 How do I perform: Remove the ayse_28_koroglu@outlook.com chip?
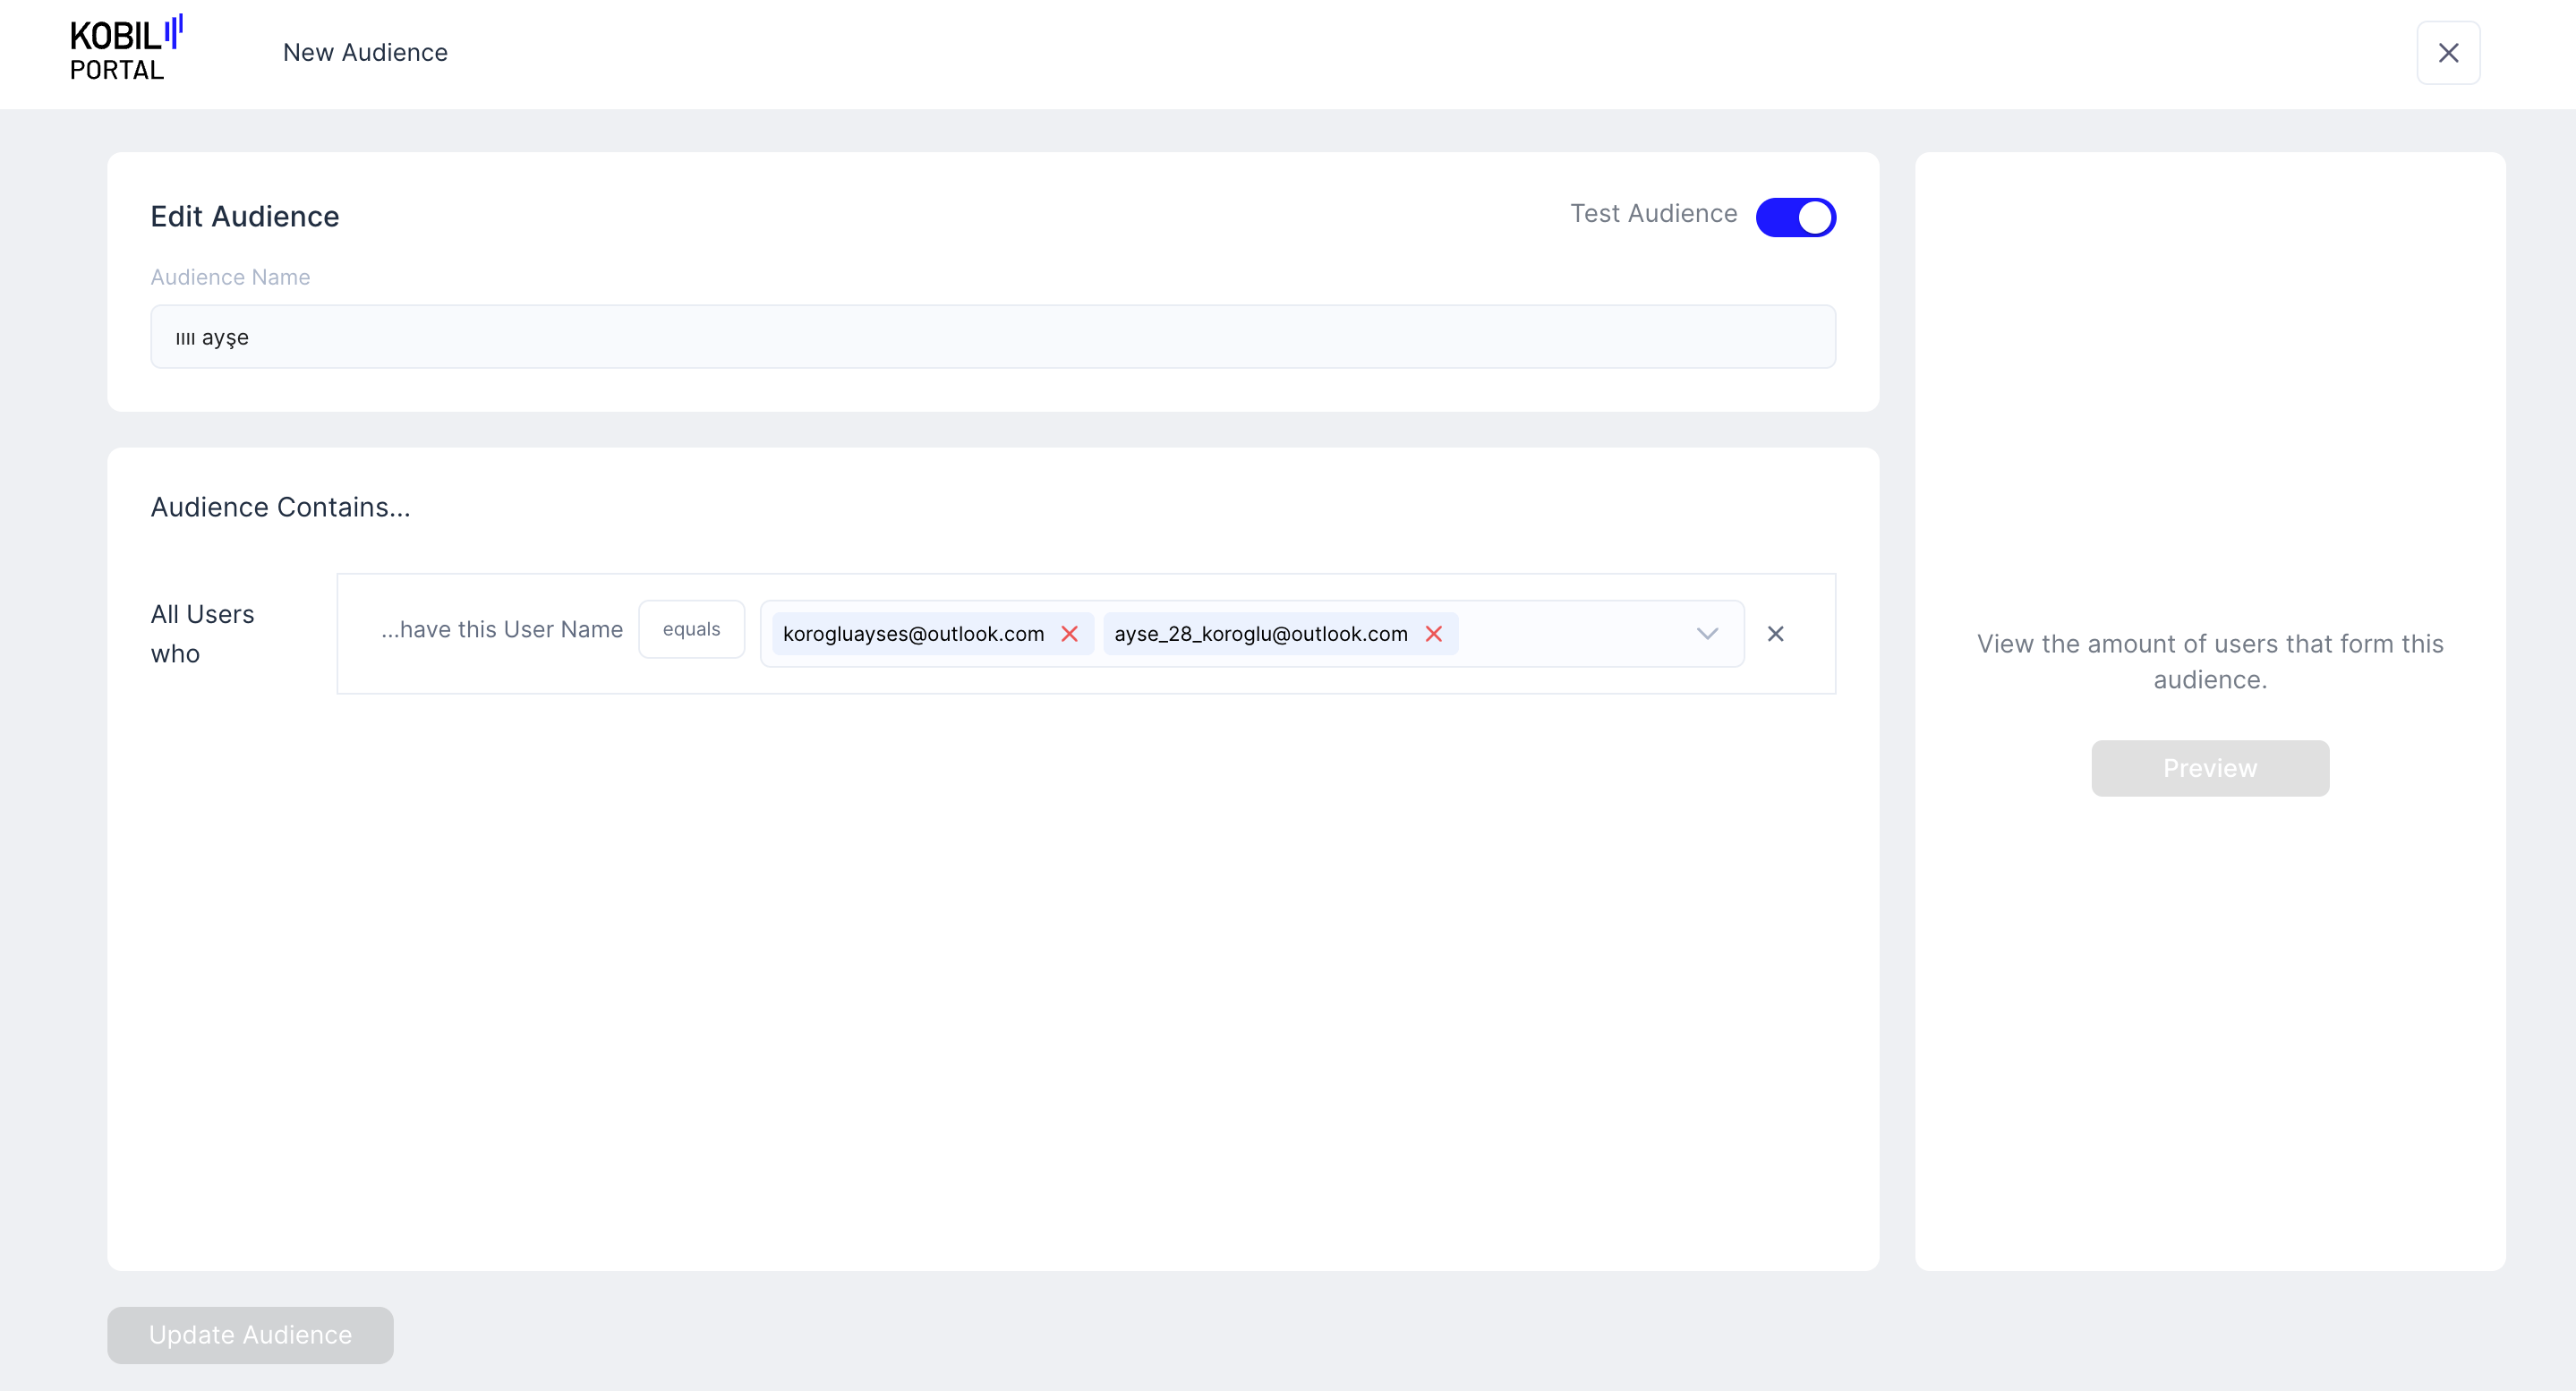(x=1433, y=634)
